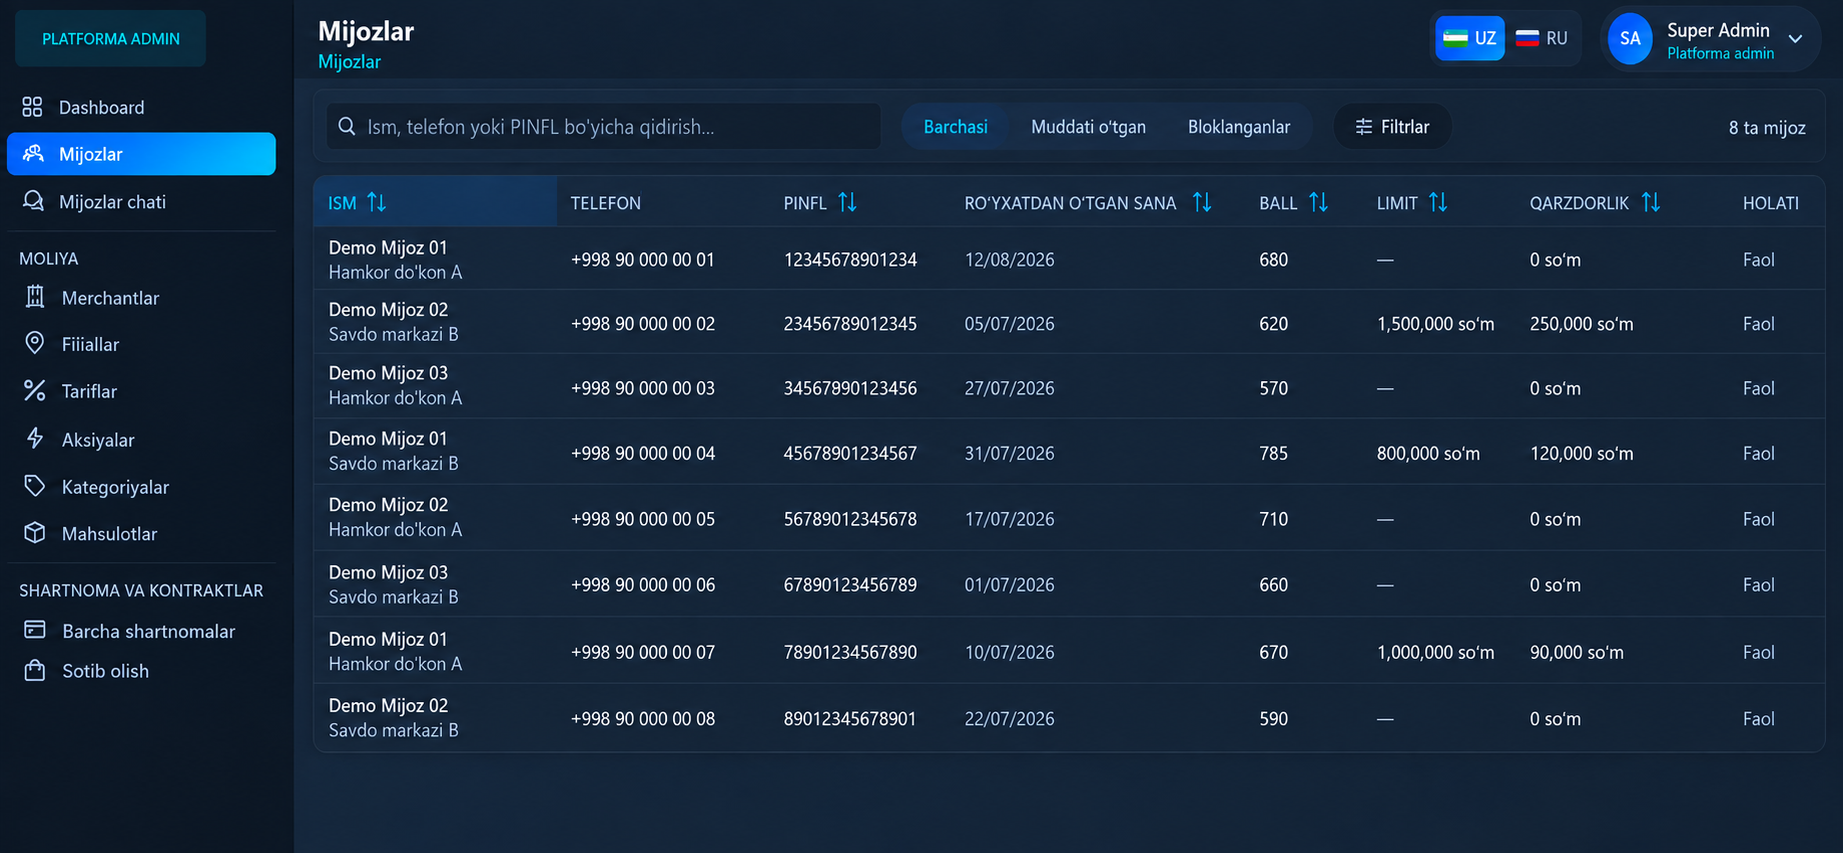The height and width of the screenshot is (853, 1843).
Task: Sort by QARZDORLIK column arrows
Action: click(1651, 203)
